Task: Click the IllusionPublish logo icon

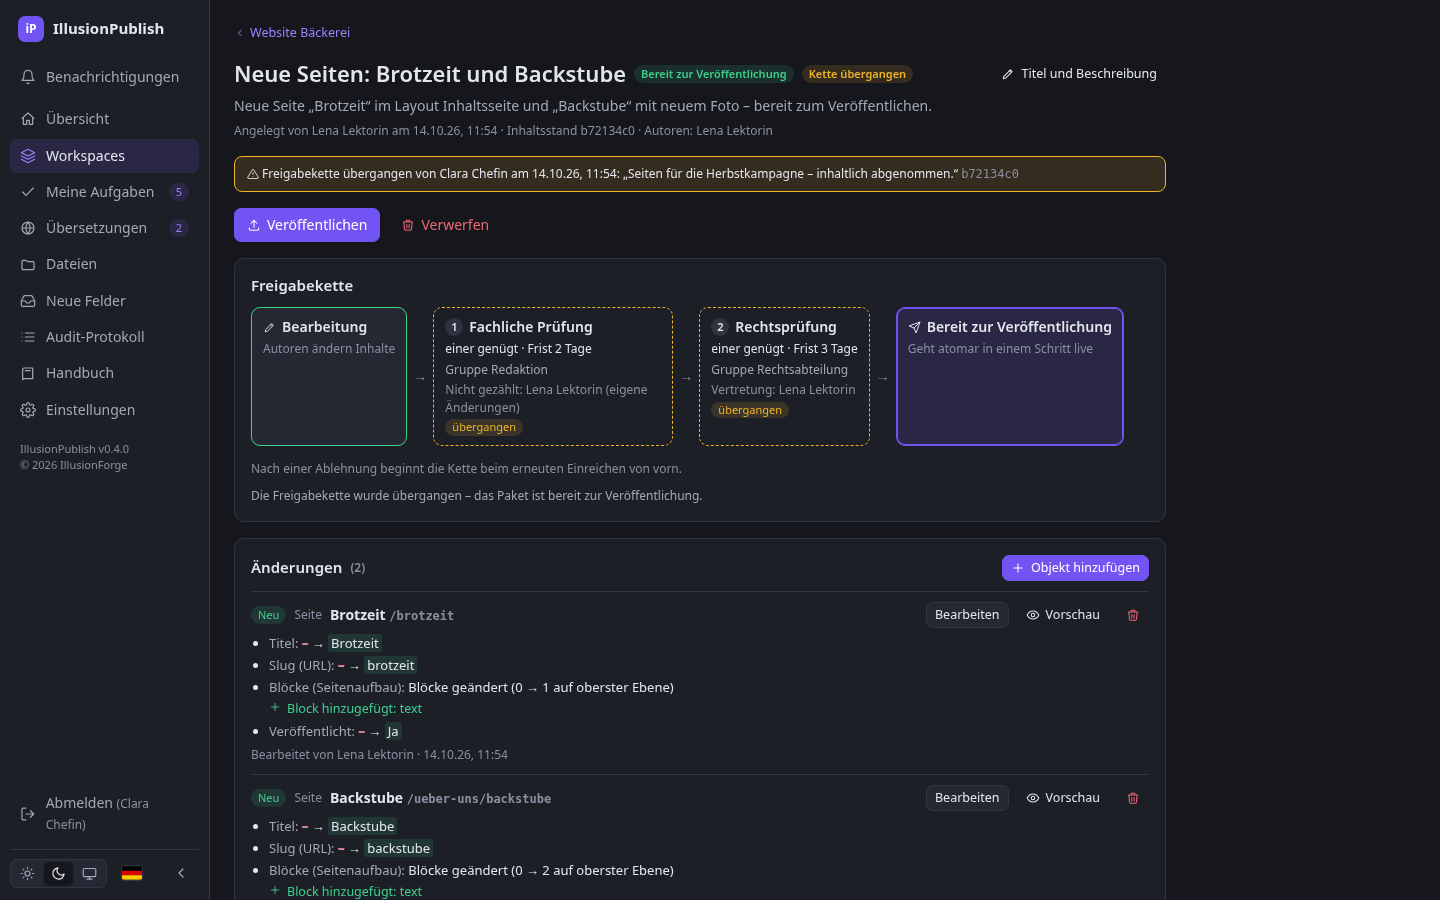Action: pyautogui.click(x=31, y=29)
